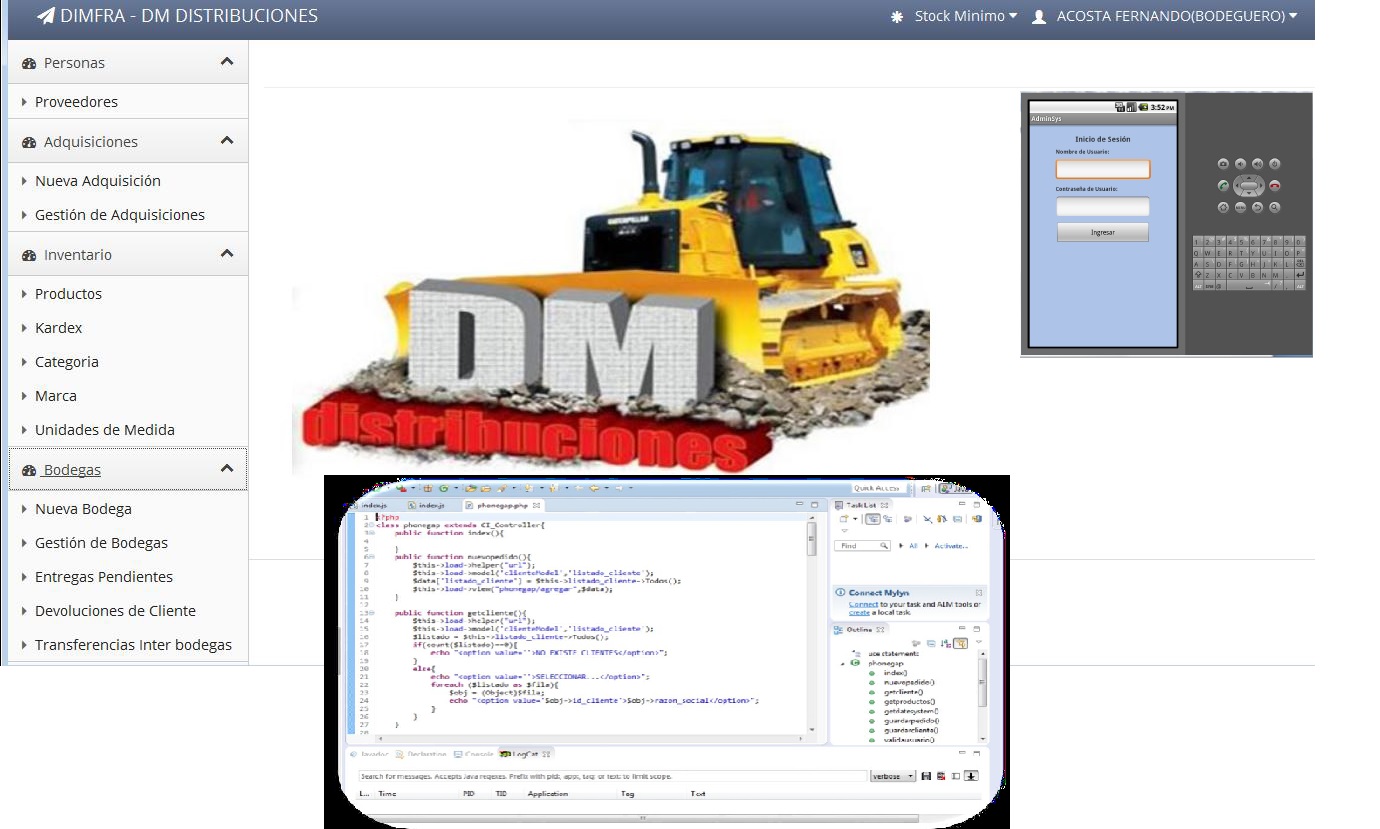Viewport: 1380px width, 829px height.
Task: Click the dashboard icon next to Adquisiciones
Action: coord(29,142)
